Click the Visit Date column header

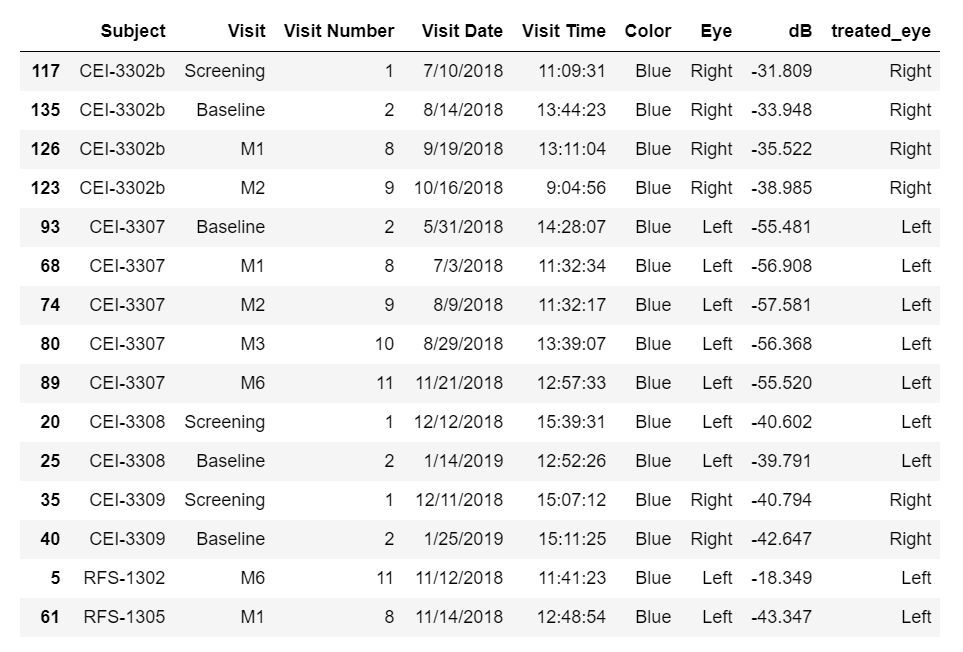[x=462, y=31]
